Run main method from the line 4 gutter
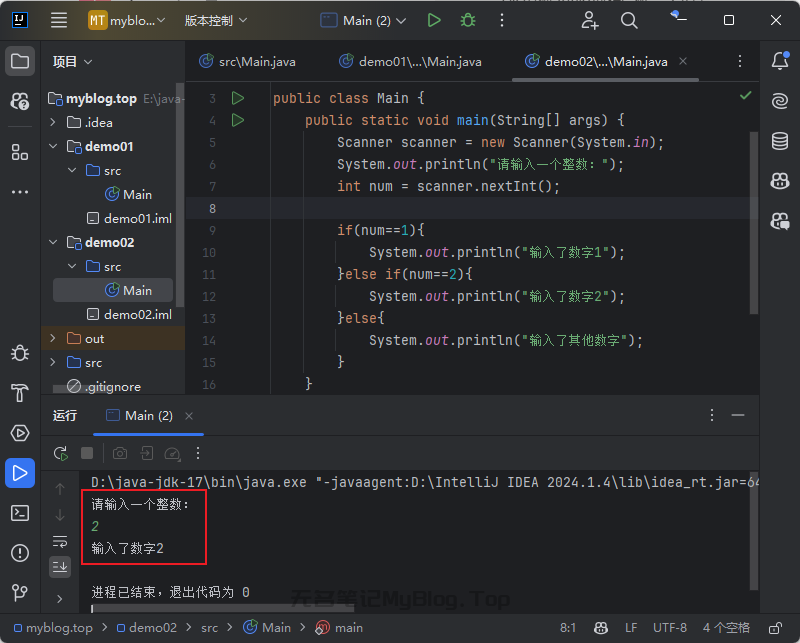The image size is (800, 643). tap(238, 120)
